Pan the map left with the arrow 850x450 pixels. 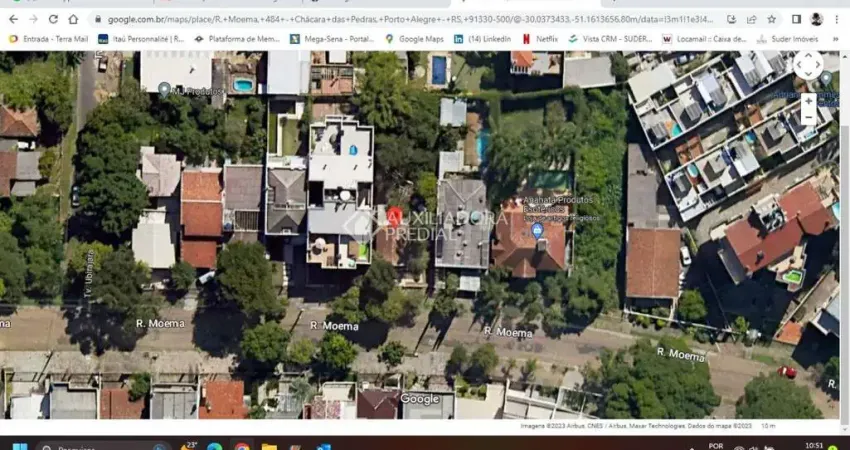[798, 65]
